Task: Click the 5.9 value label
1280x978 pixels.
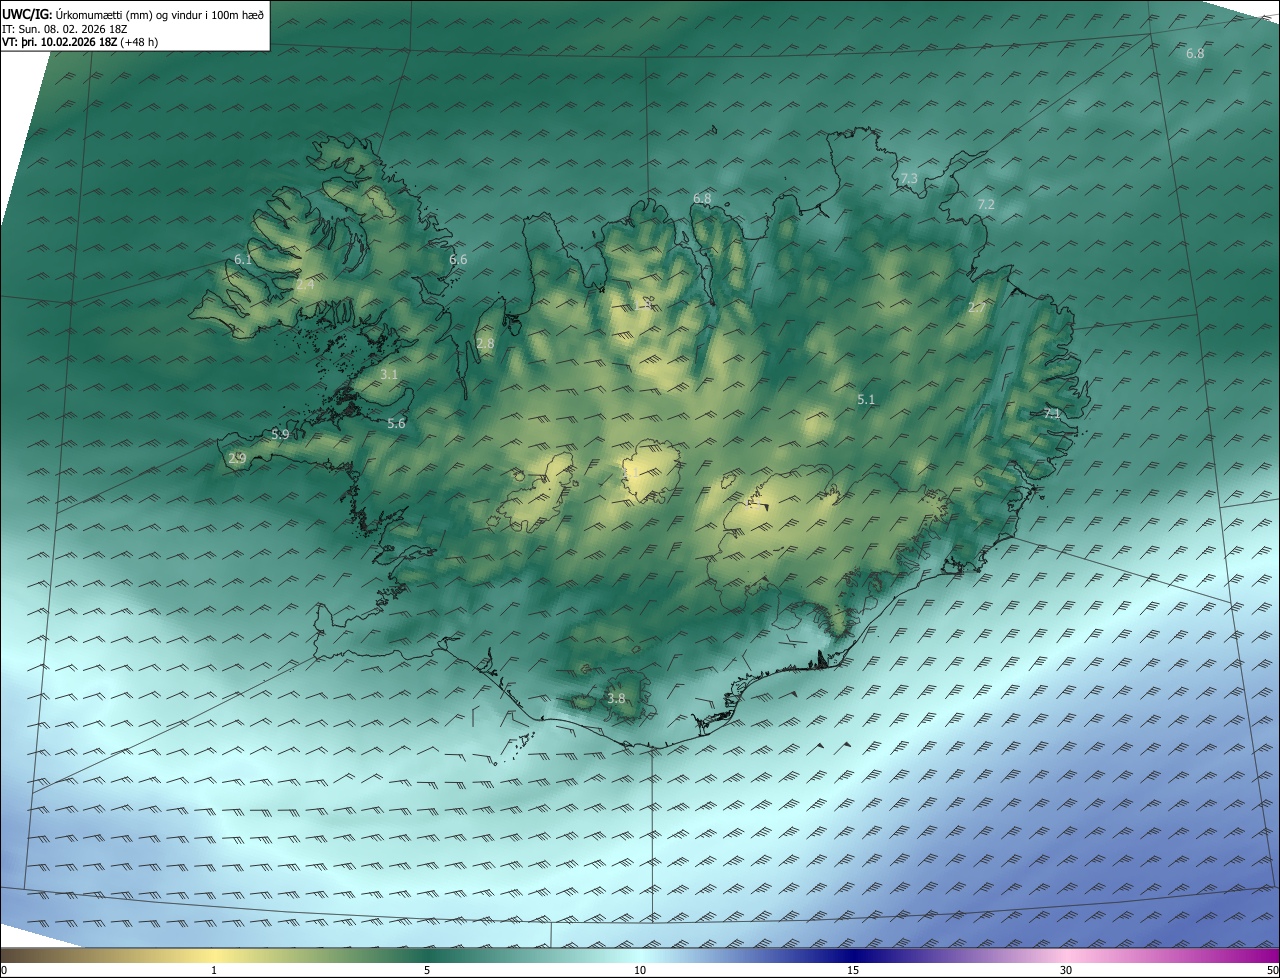Action: point(280,435)
